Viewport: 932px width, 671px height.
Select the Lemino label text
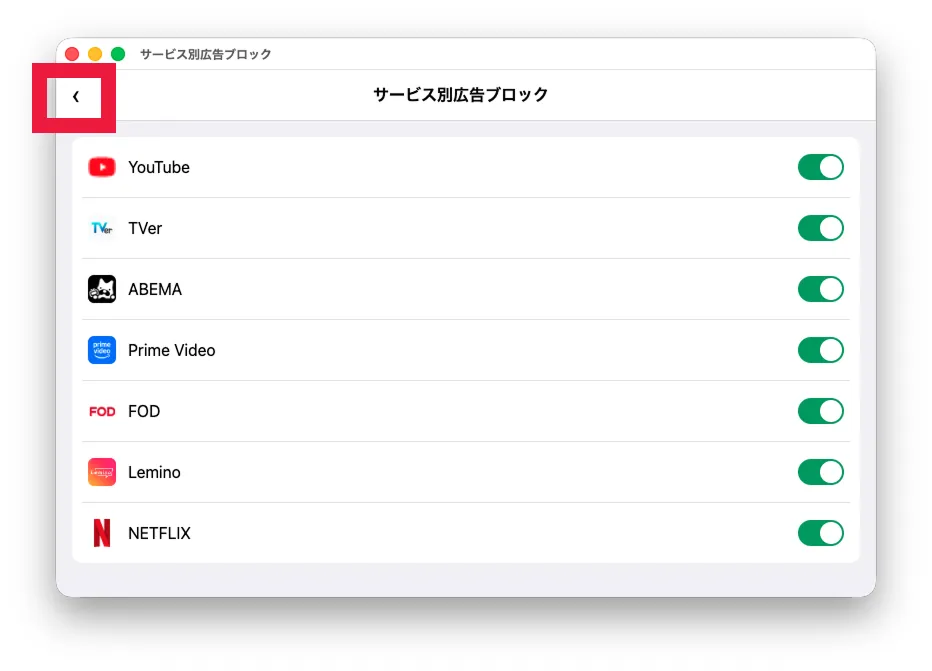pos(154,472)
